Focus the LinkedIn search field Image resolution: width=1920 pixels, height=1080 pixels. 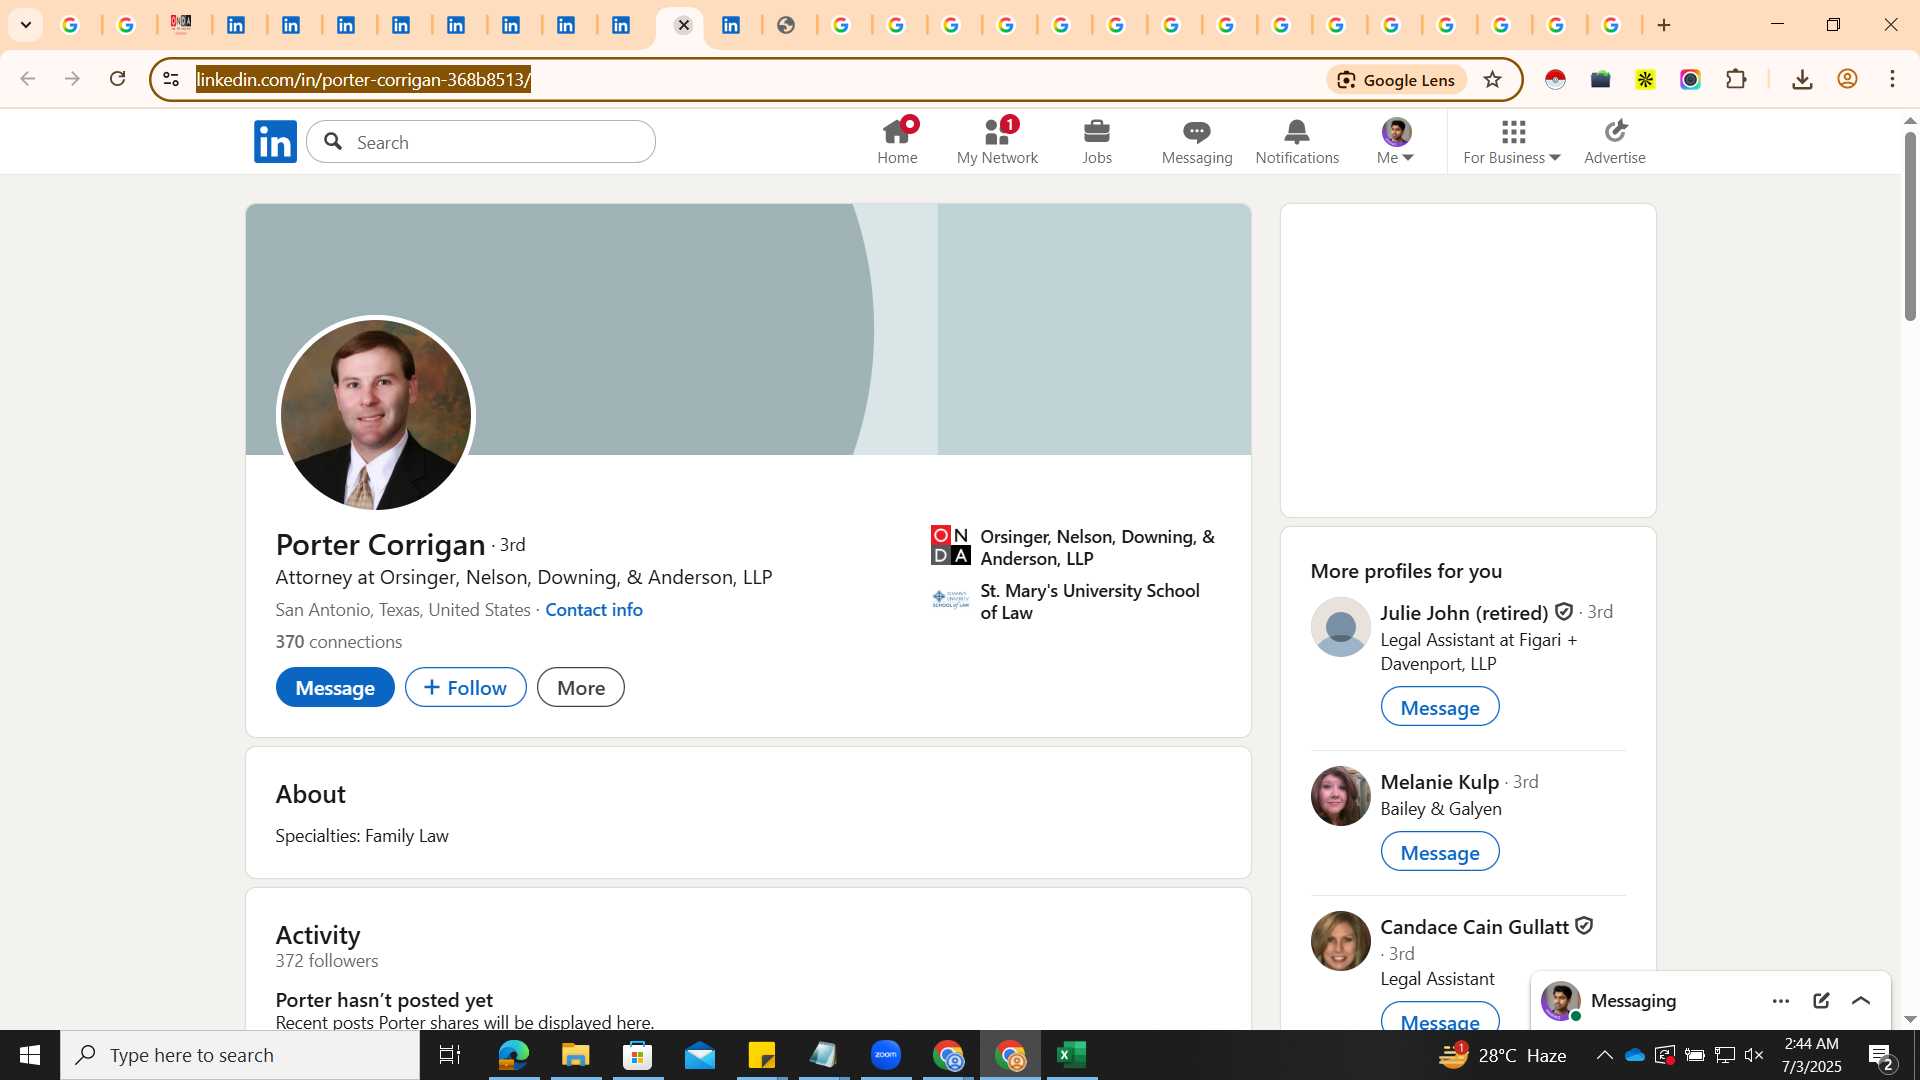coord(481,142)
